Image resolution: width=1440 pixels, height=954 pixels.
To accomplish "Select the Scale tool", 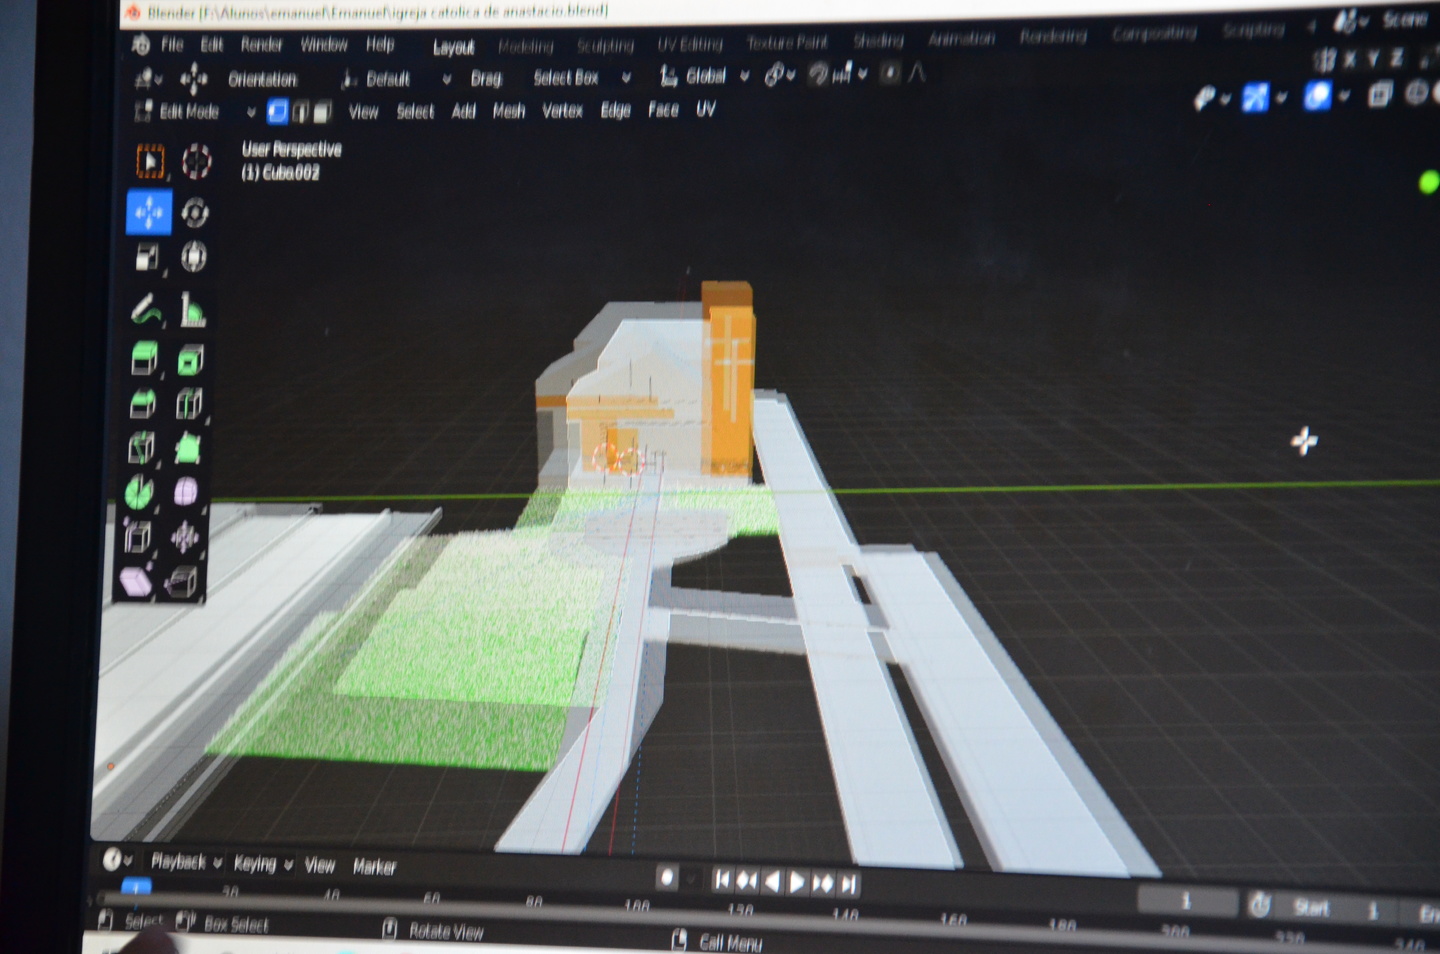I will pyautogui.click(x=147, y=257).
